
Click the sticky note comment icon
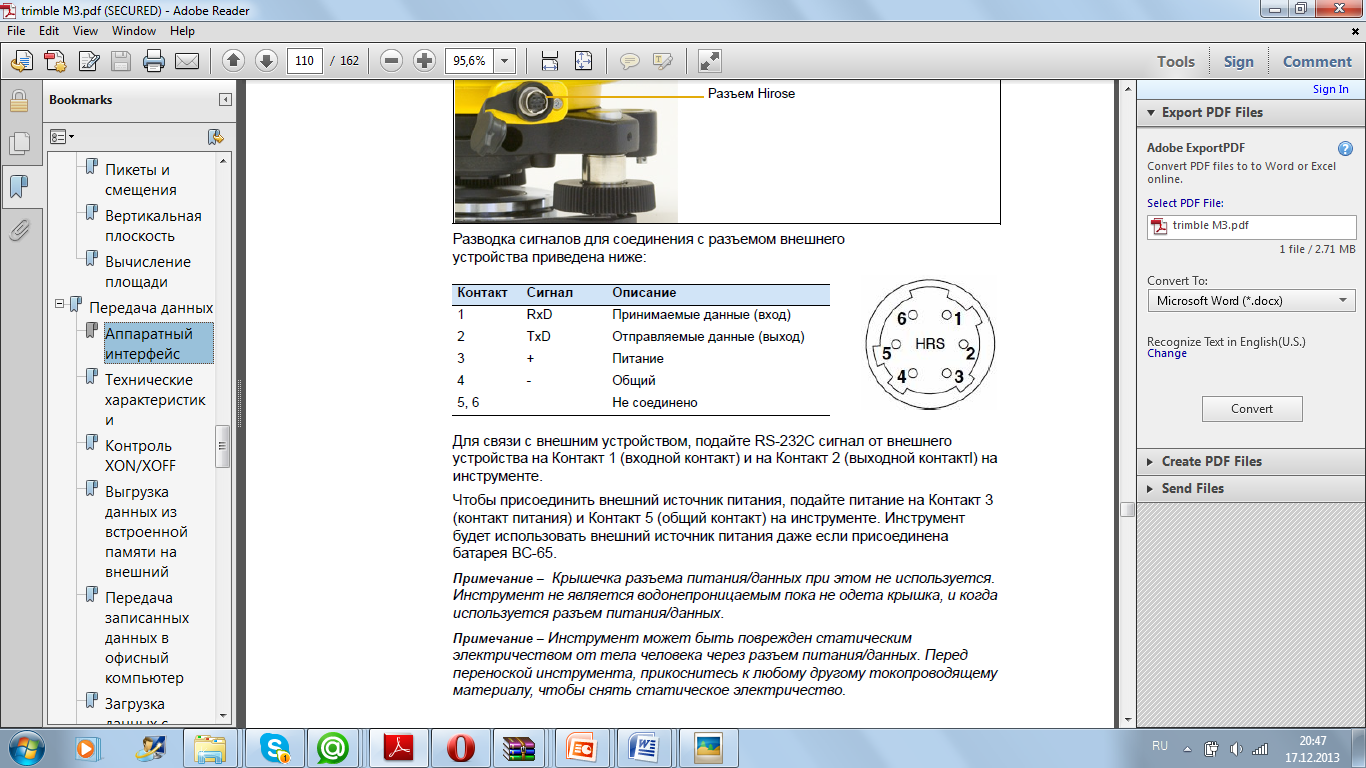(629, 61)
